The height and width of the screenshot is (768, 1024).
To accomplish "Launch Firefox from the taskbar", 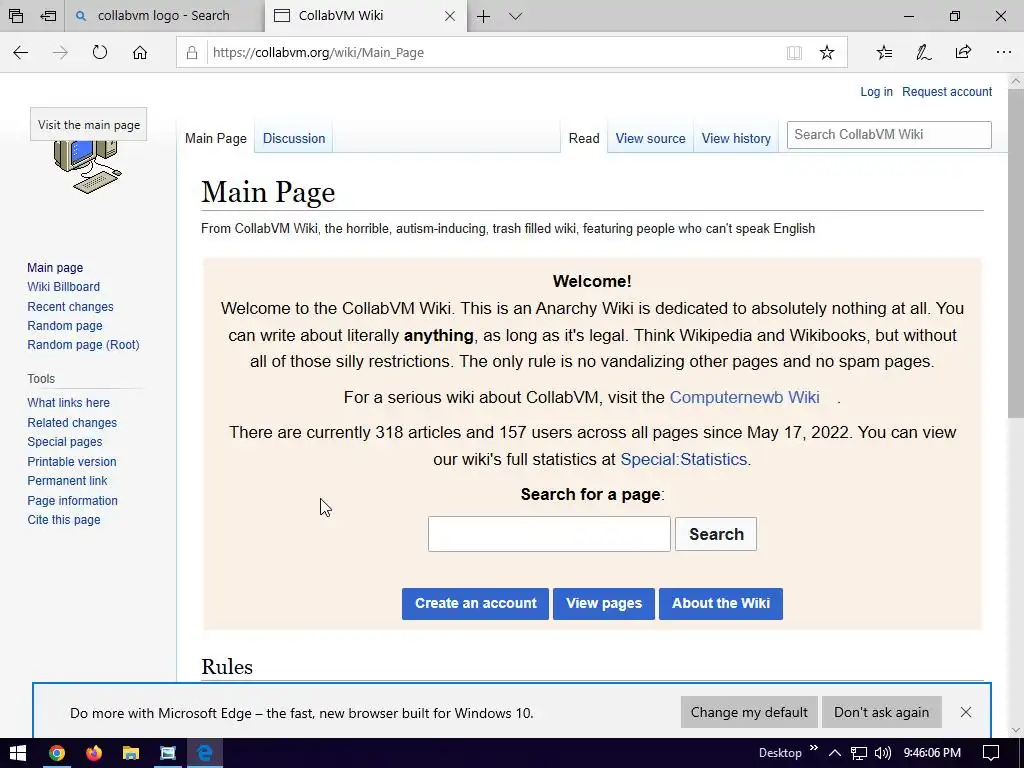I will 94,754.
